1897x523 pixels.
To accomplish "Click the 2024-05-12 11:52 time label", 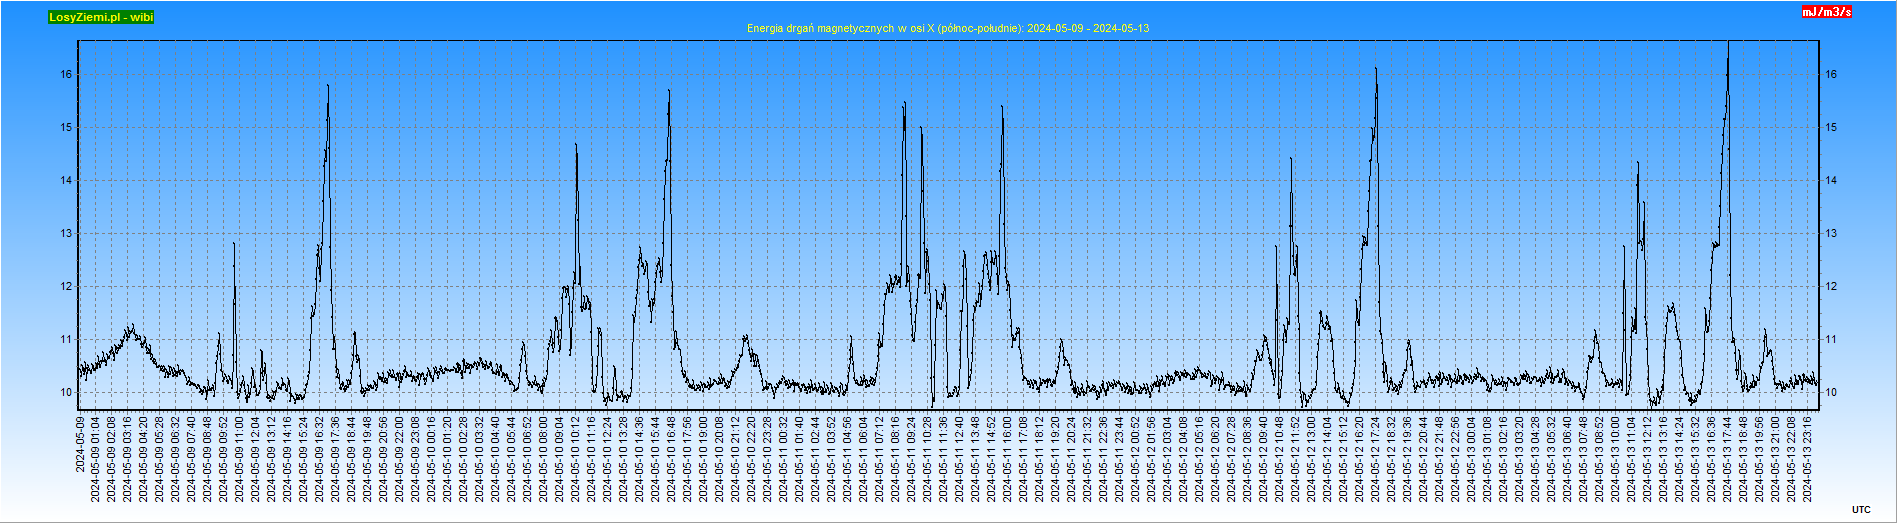I will pos(1295,459).
